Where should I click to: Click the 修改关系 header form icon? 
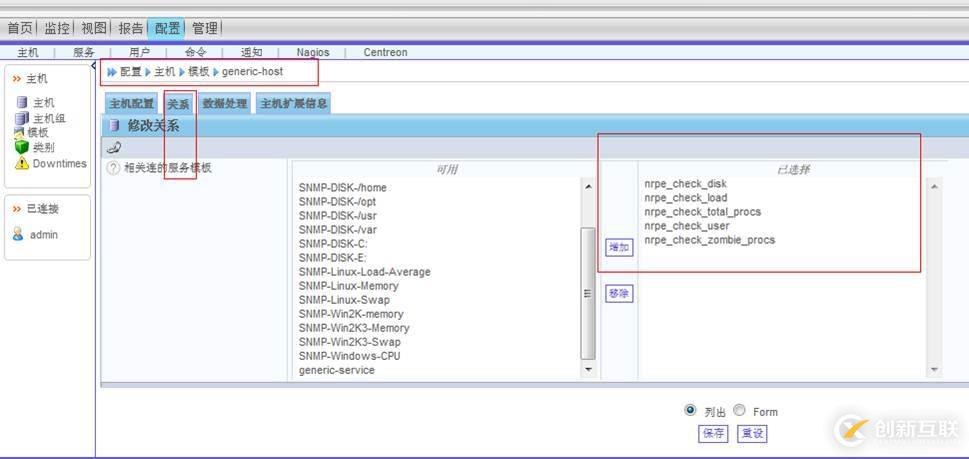(114, 125)
